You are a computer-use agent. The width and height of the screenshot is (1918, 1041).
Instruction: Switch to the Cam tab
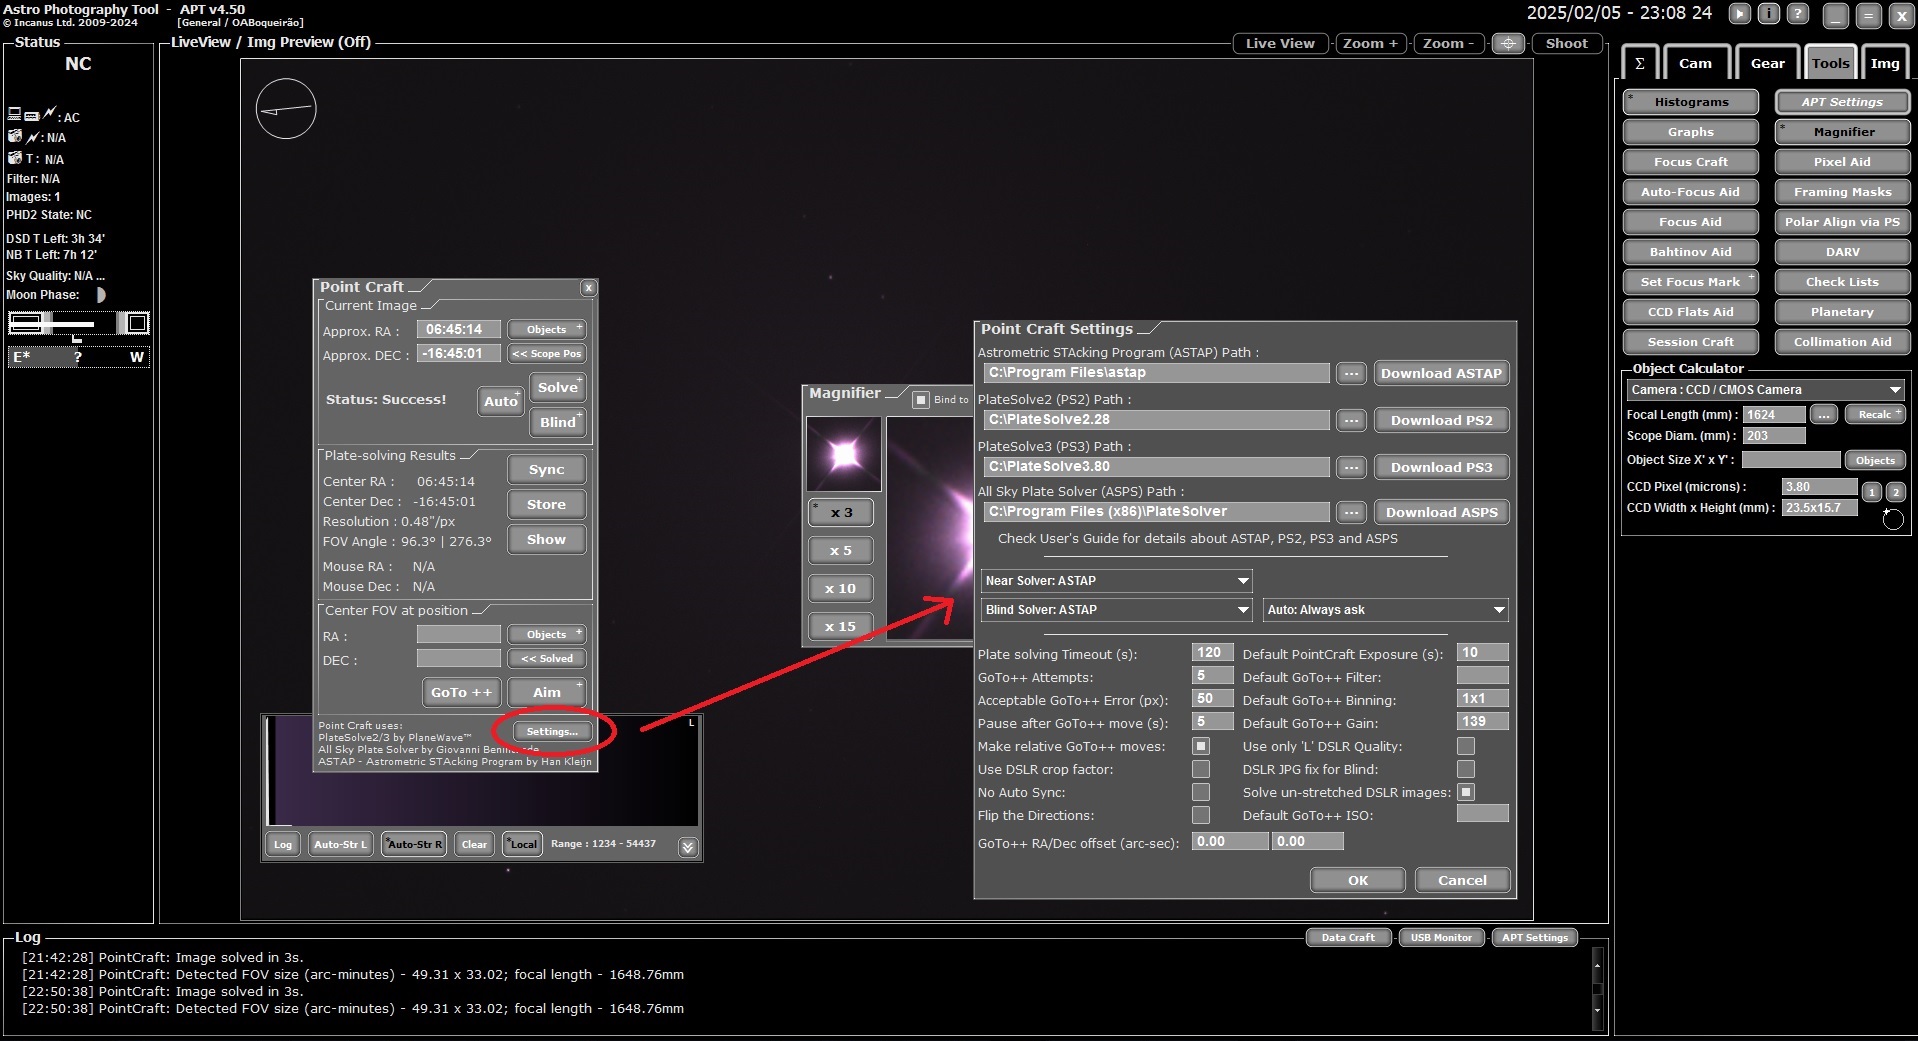click(1695, 63)
